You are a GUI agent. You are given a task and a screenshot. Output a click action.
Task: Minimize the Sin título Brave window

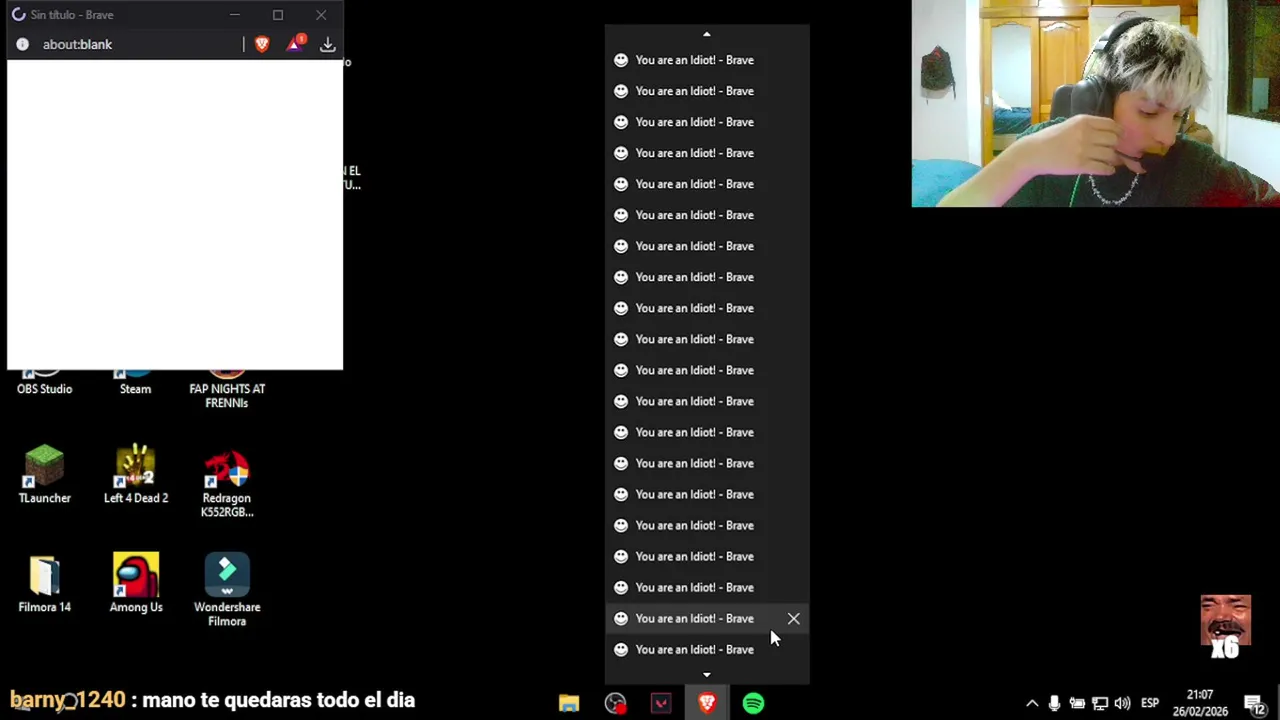point(234,15)
